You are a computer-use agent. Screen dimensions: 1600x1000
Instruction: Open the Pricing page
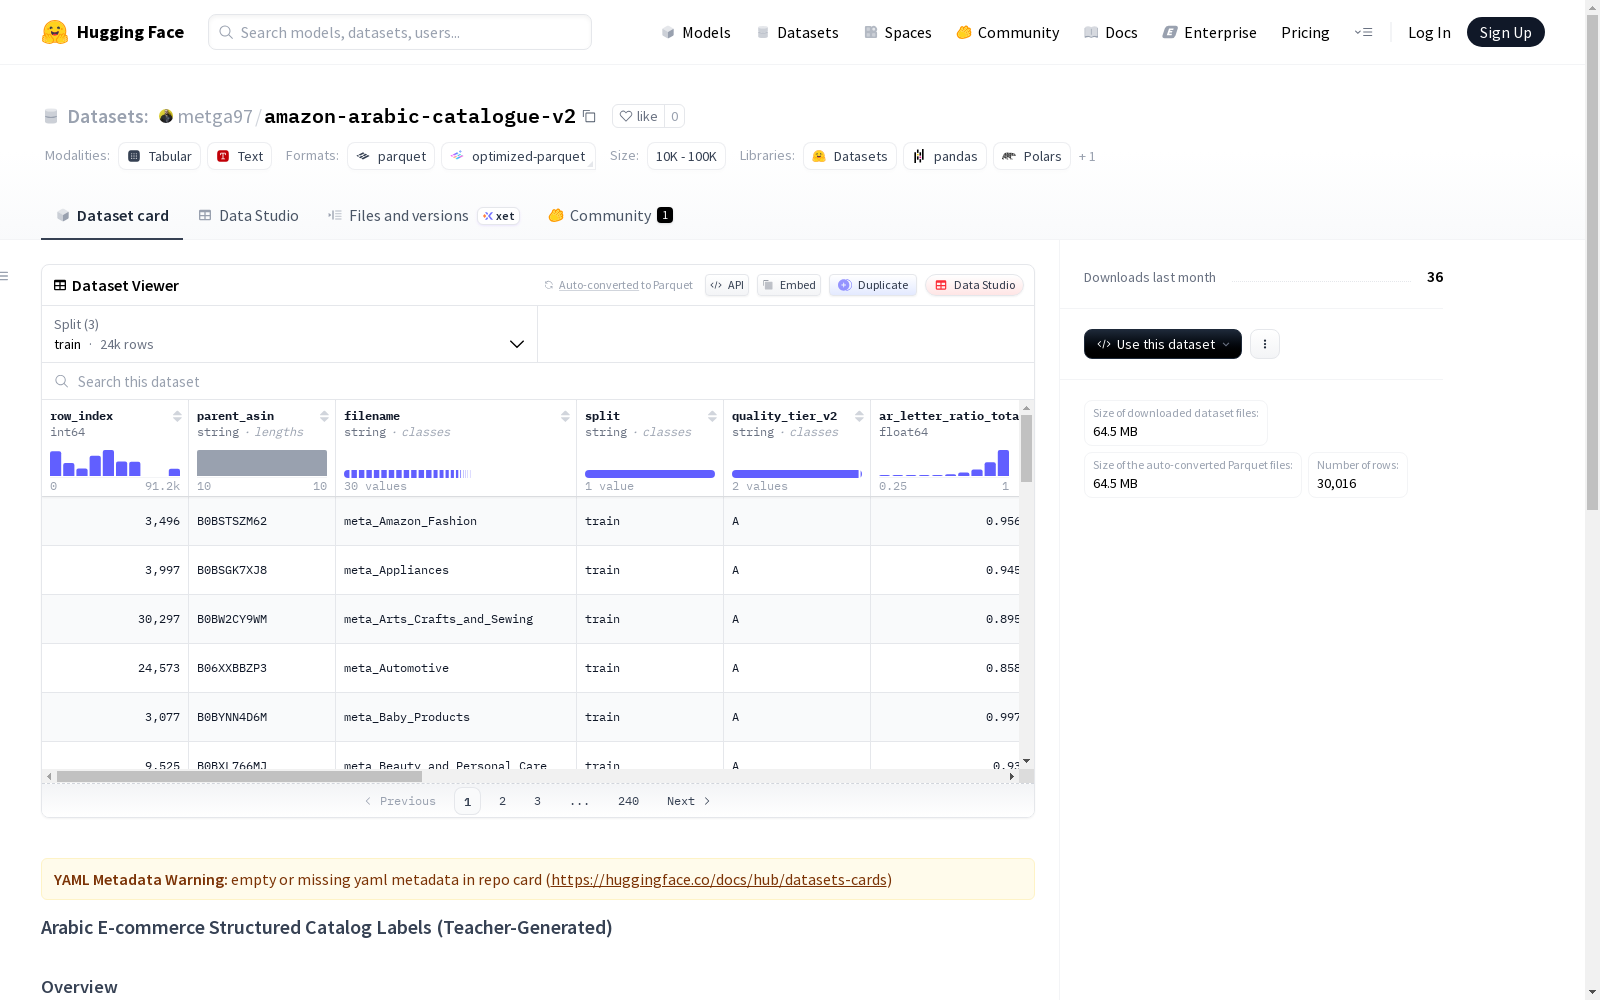[1305, 32]
